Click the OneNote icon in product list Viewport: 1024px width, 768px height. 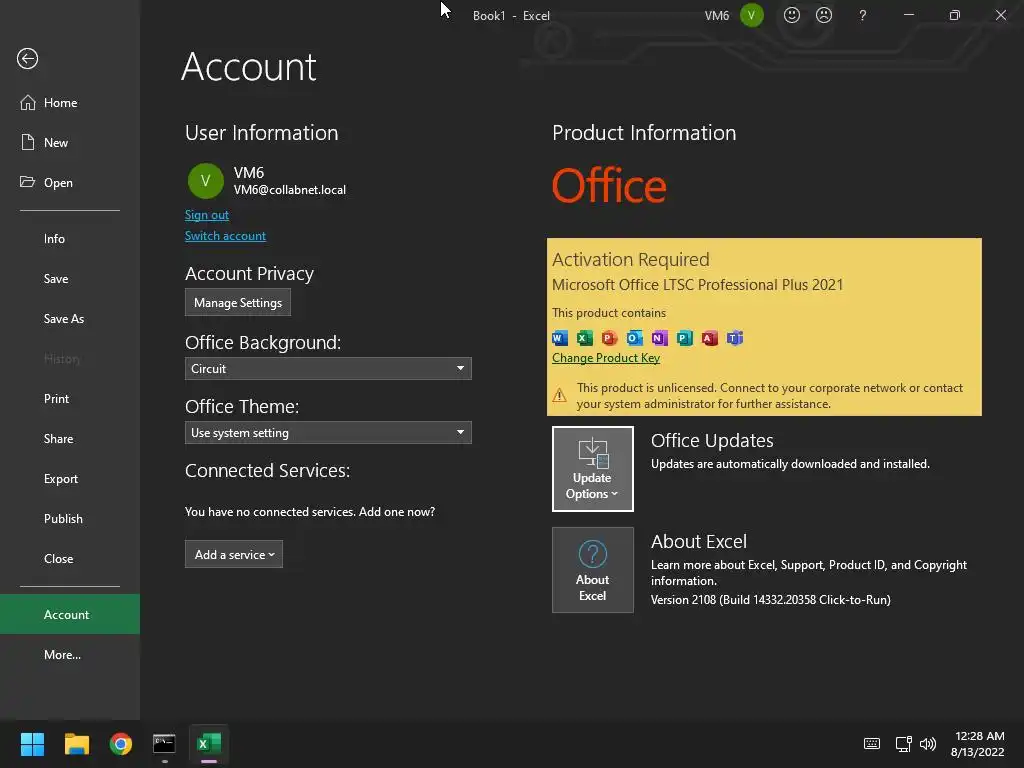660,338
